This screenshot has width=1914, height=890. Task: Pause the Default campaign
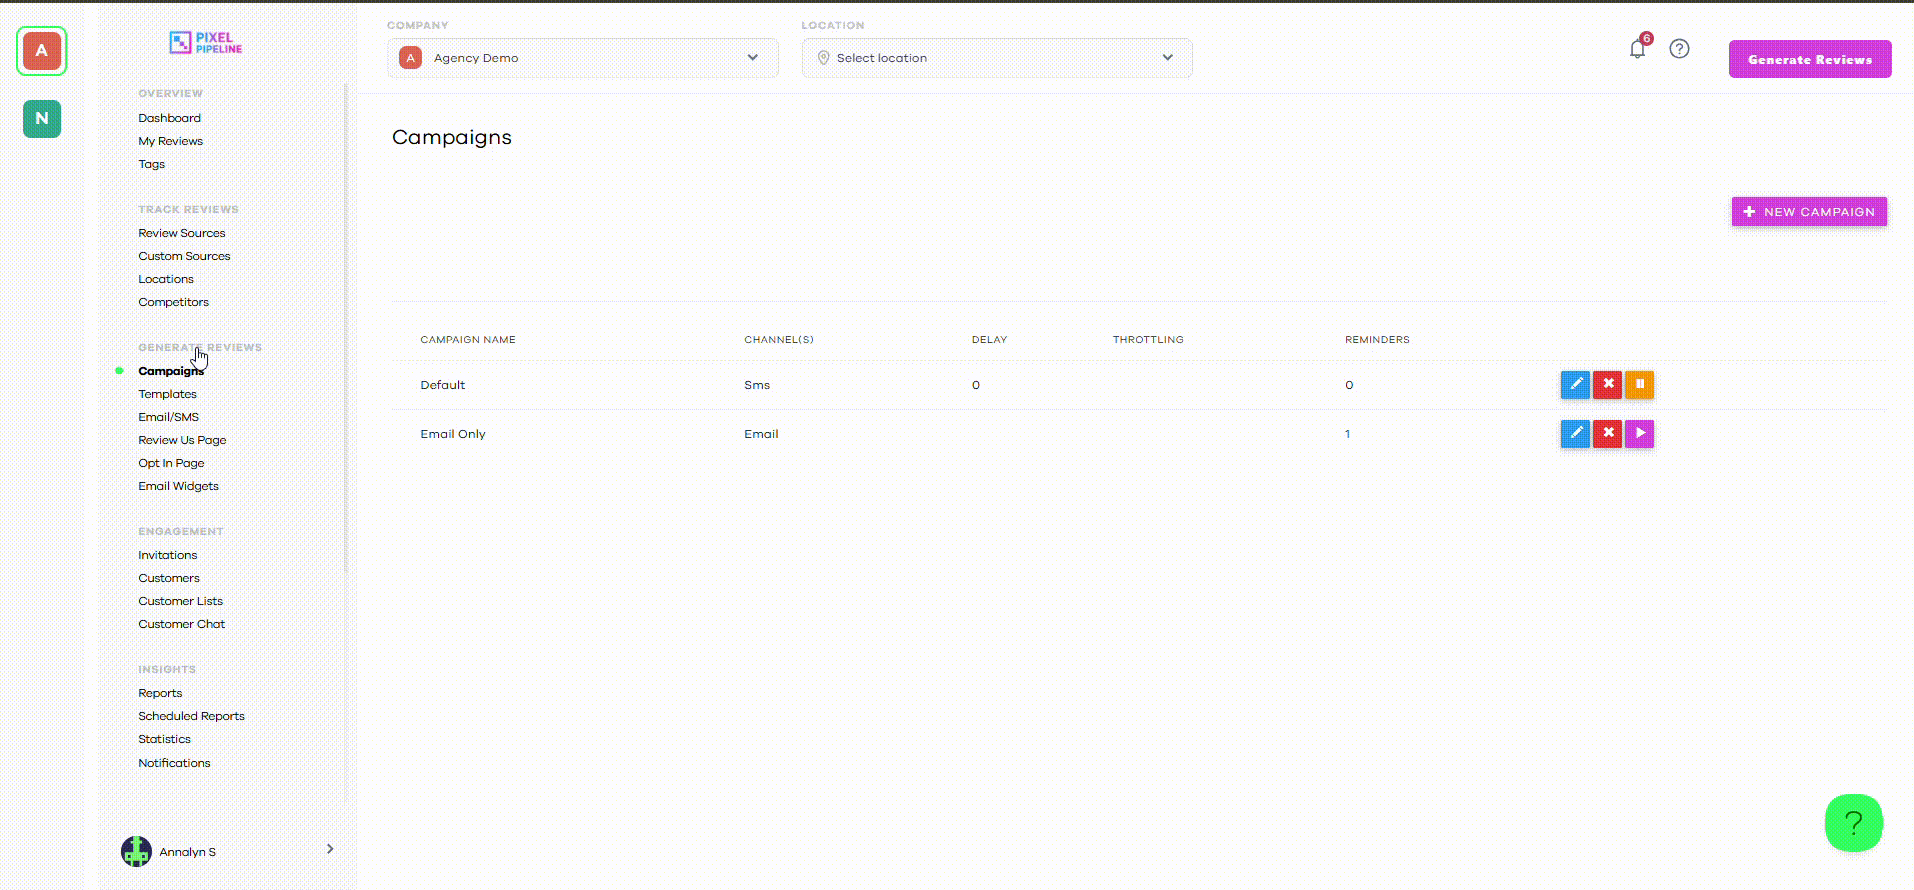click(1639, 385)
